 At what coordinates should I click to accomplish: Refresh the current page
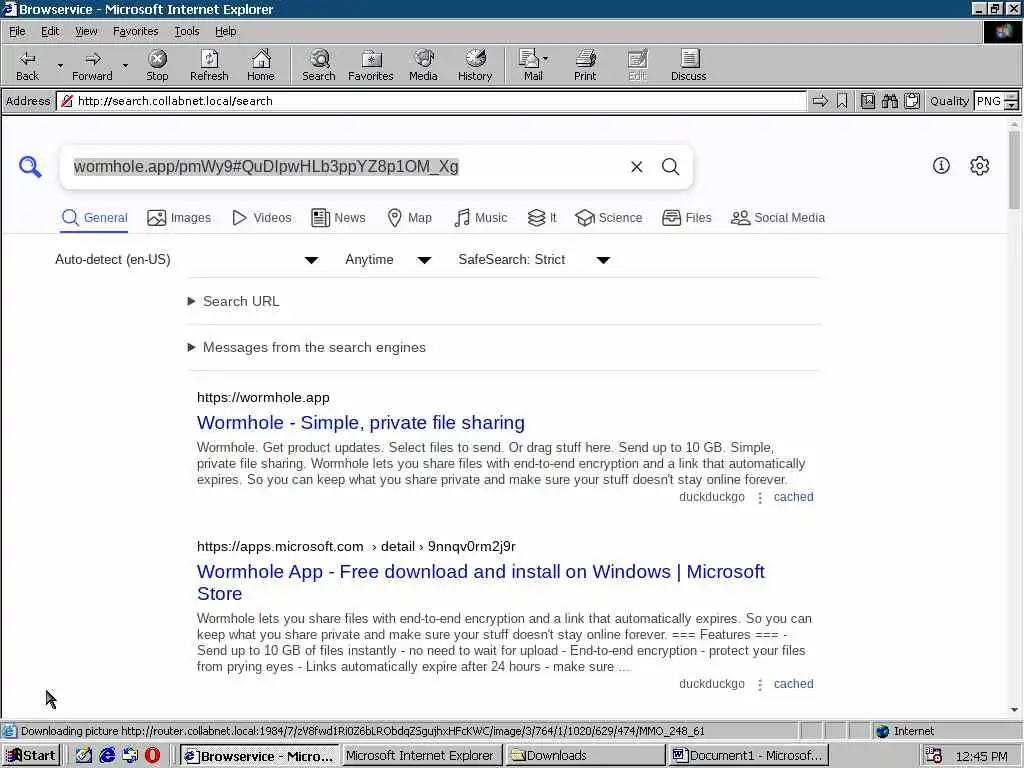coord(209,65)
